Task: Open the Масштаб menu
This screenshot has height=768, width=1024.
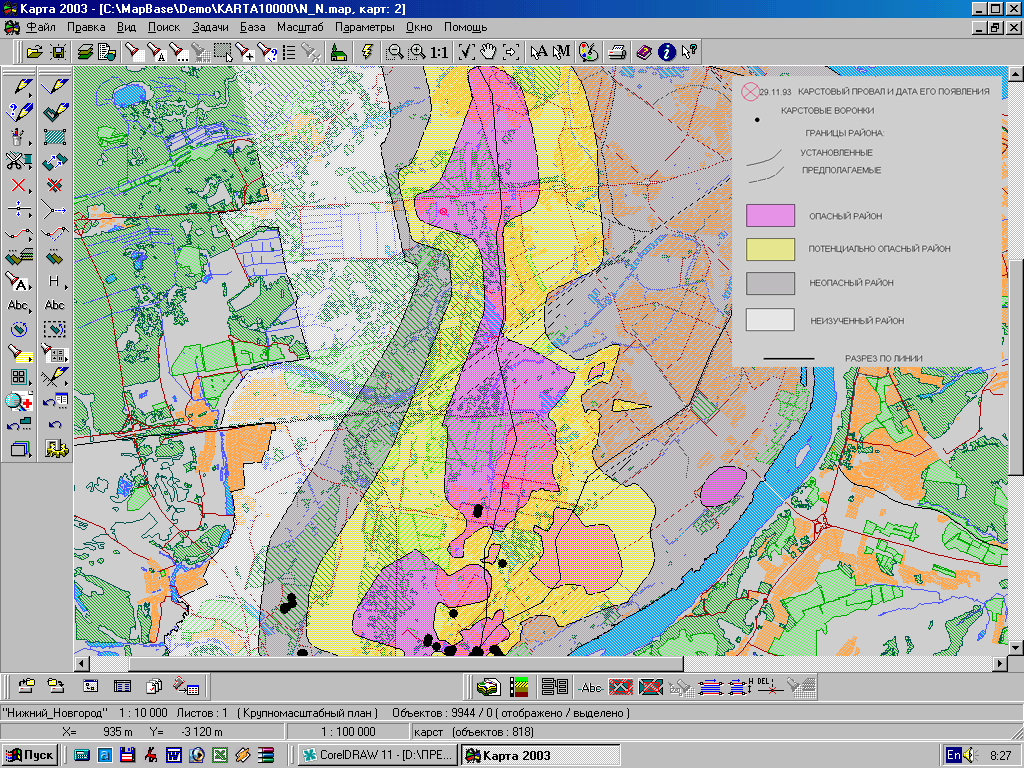Action: [300, 27]
